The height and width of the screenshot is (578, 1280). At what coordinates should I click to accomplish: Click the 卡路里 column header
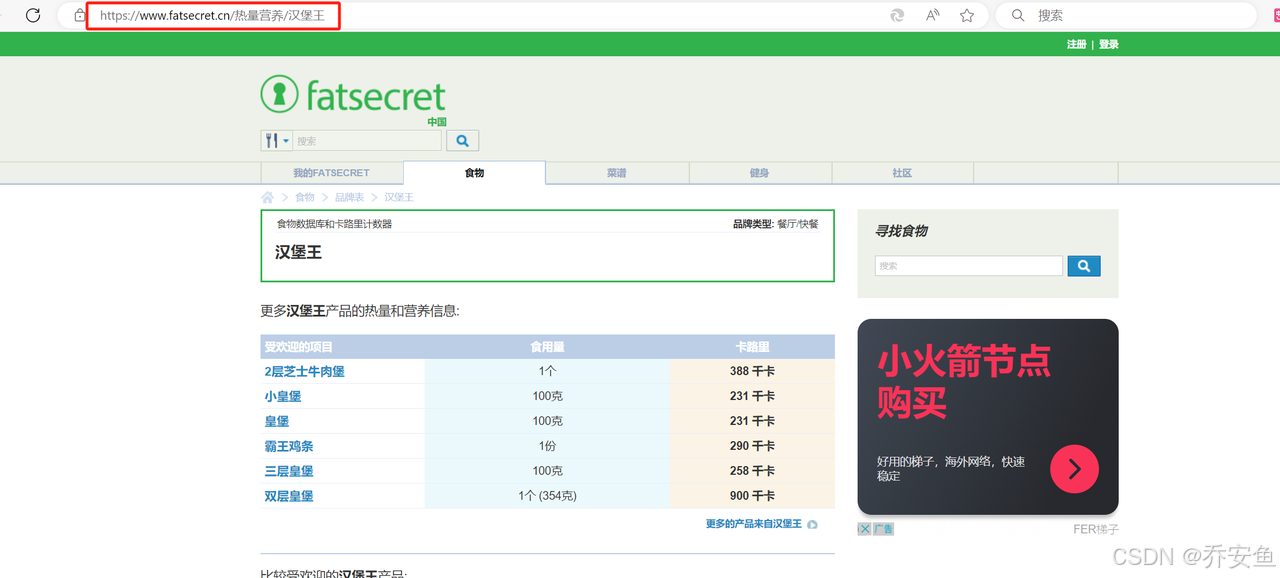tap(752, 347)
